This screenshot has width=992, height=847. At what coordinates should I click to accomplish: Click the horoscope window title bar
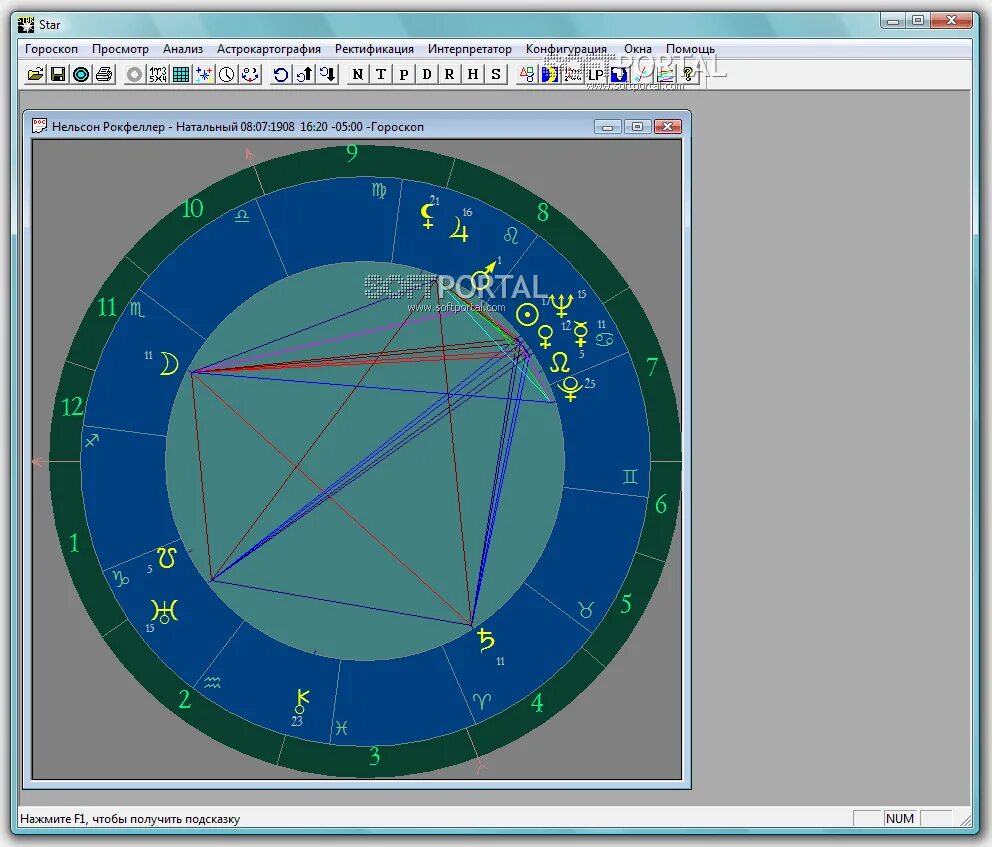coord(357,127)
